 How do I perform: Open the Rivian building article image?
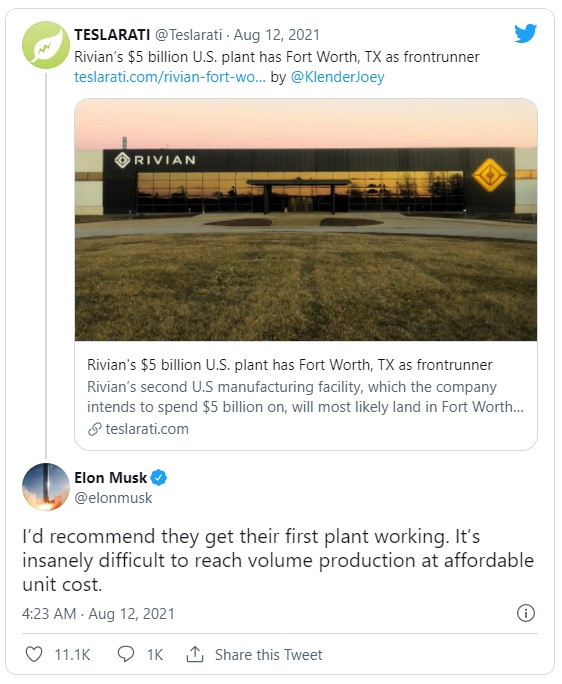coord(306,220)
